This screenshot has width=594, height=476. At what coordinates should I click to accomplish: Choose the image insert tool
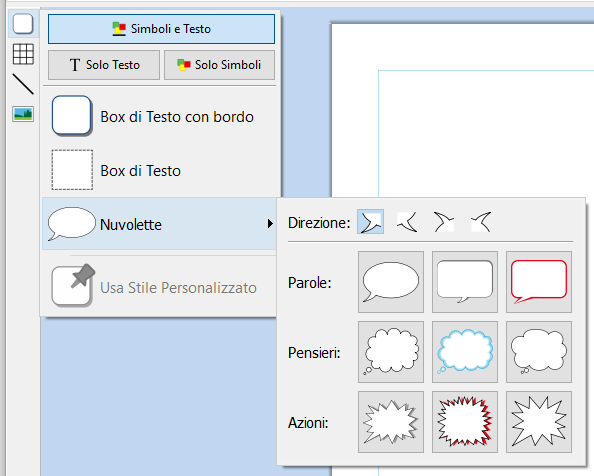[23, 114]
